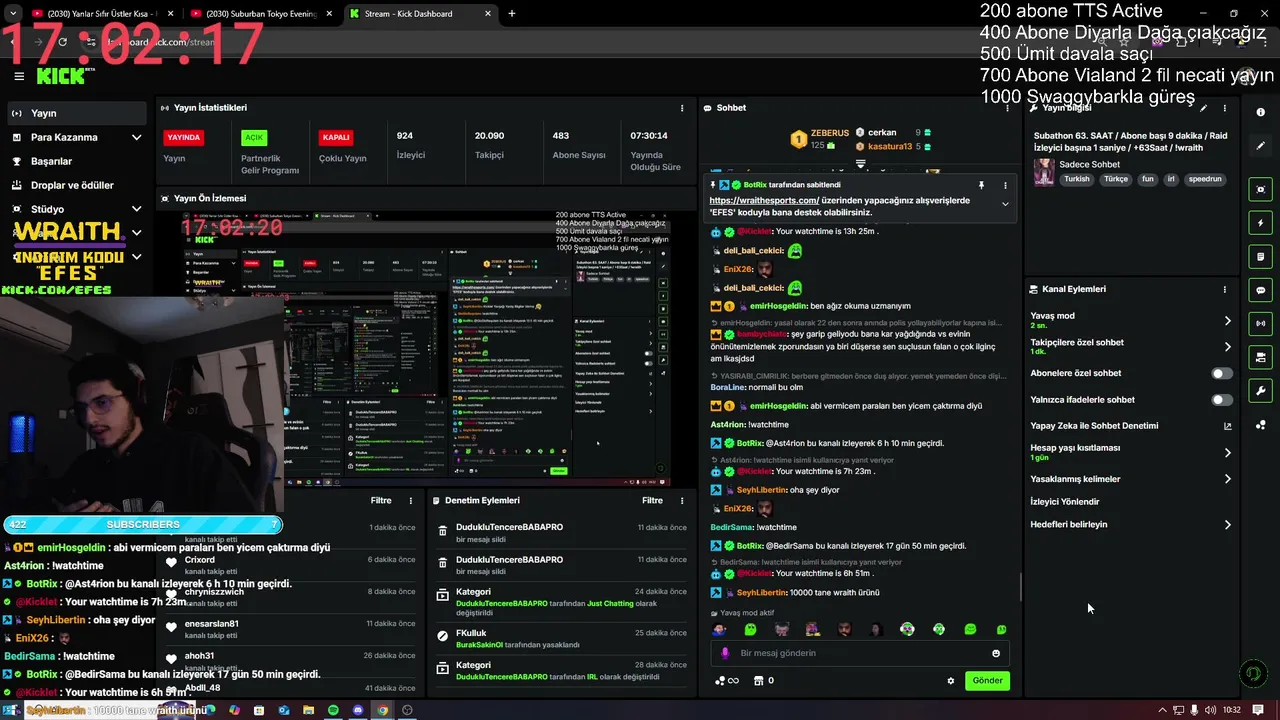Expand Takipçilere özel sohbet settings
The width and height of the screenshot is (1280, 720).
click(x=1228, y=347)
